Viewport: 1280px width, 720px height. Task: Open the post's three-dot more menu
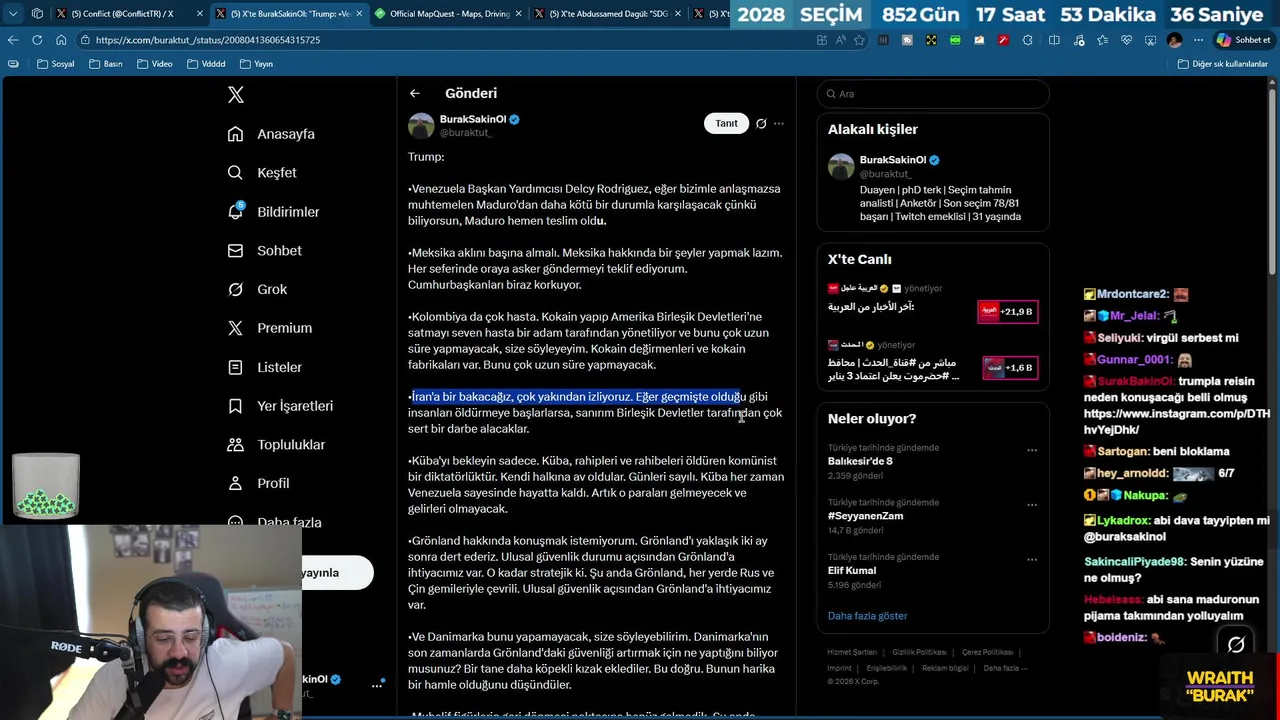(779, 124)
